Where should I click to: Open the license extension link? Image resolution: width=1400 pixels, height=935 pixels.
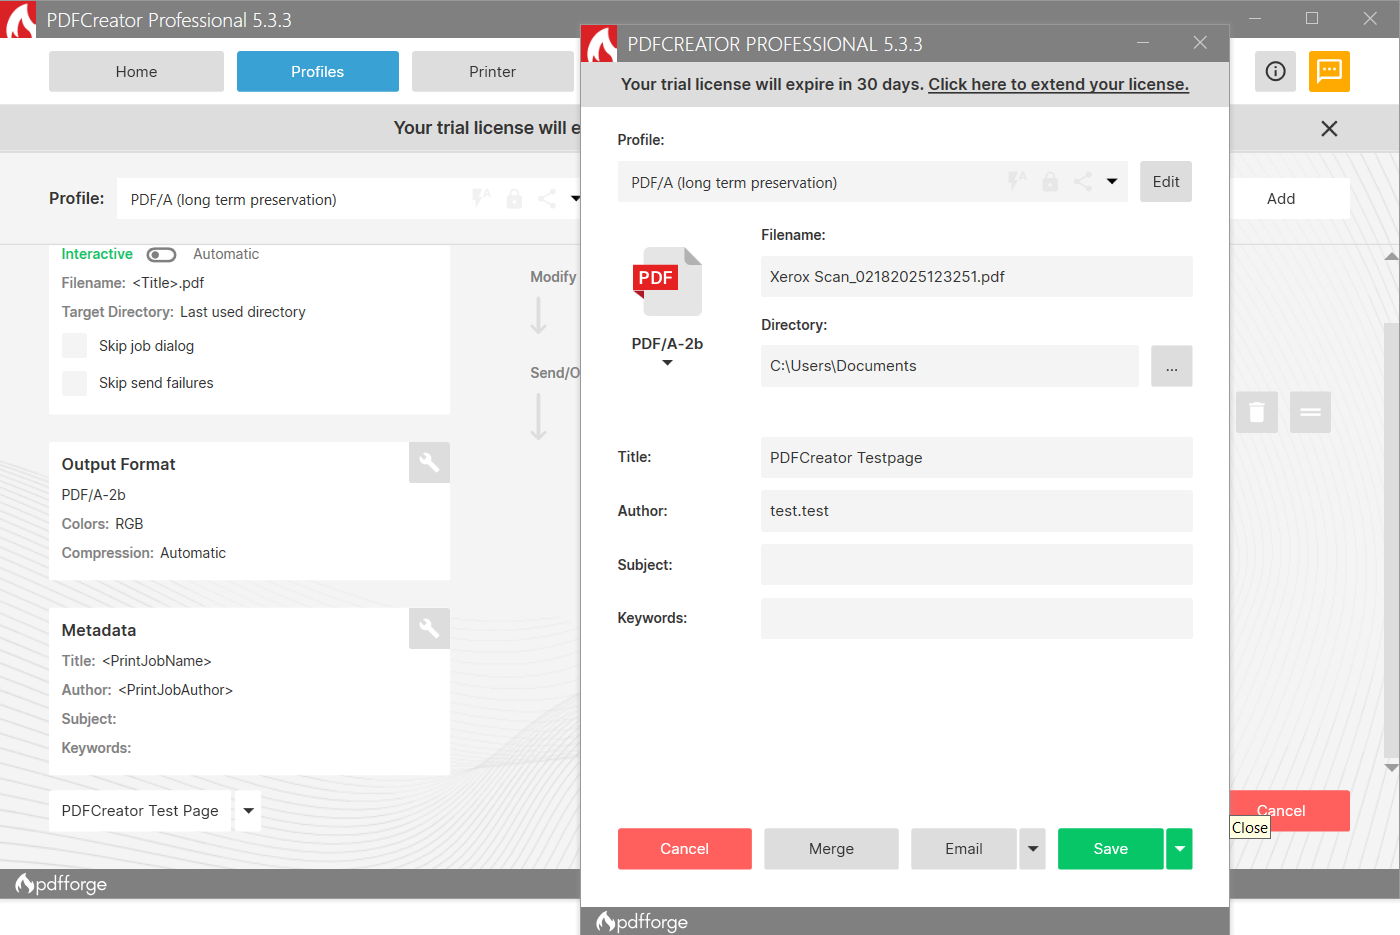[1058, 84]
